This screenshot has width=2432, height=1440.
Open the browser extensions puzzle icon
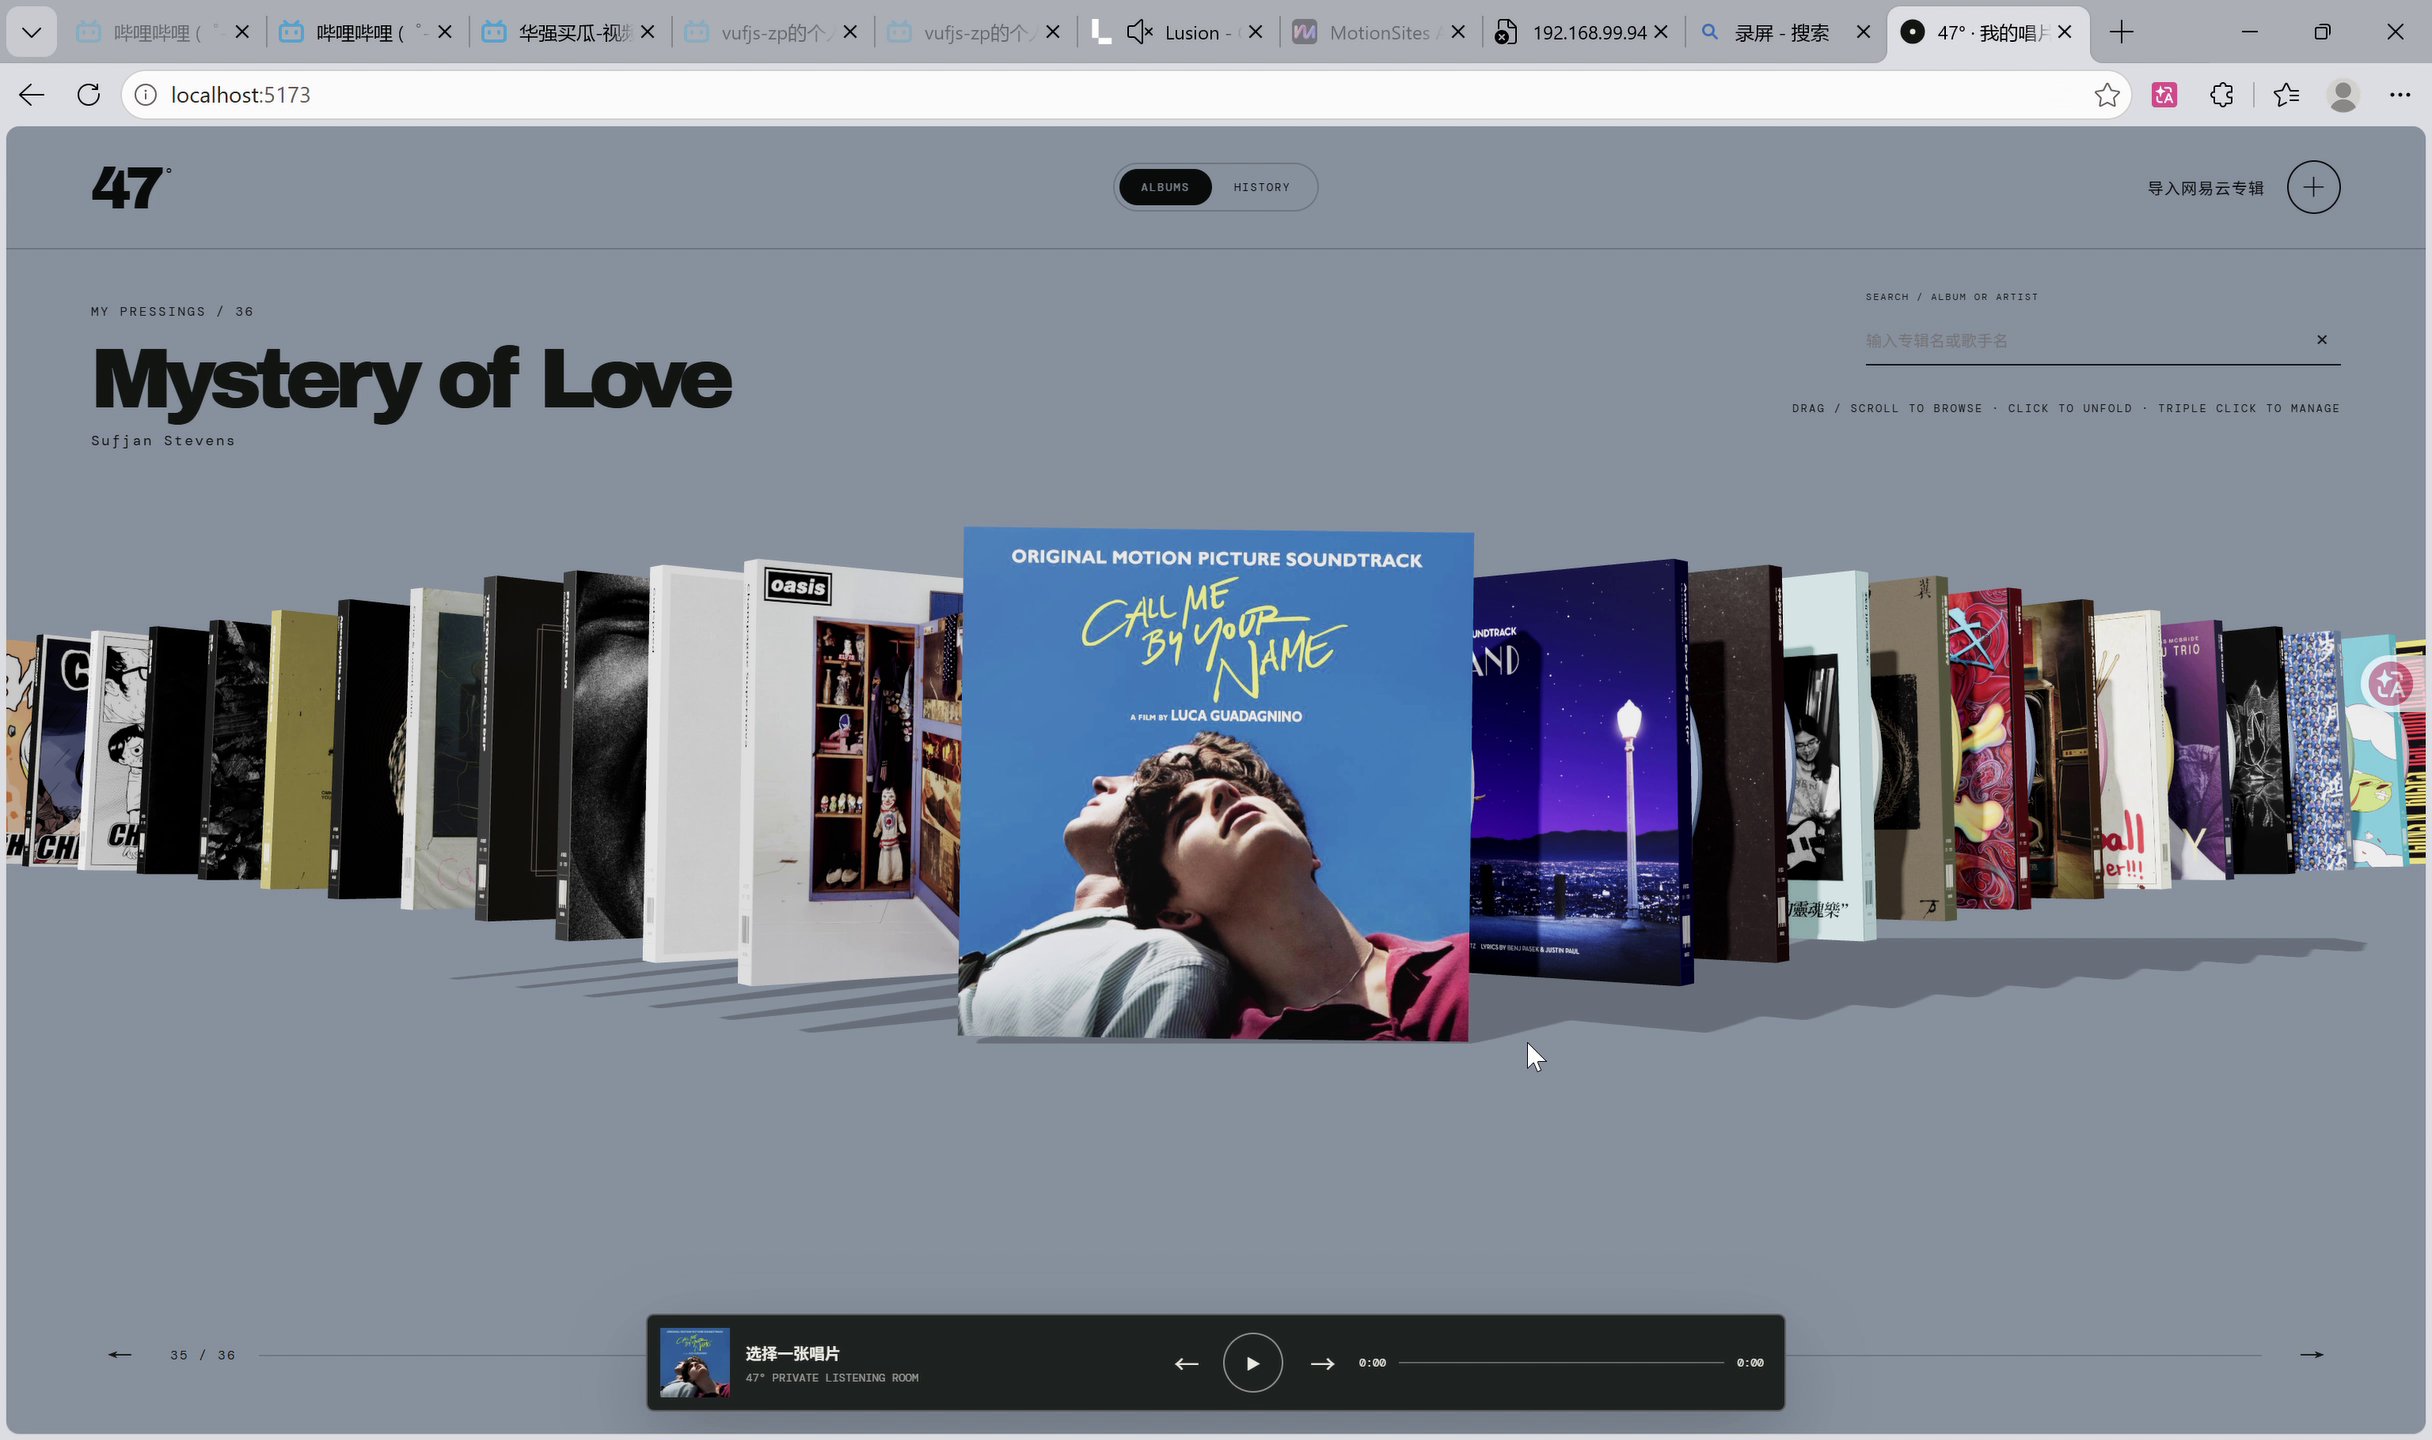pyautogui.click(x=2221, y=95)
